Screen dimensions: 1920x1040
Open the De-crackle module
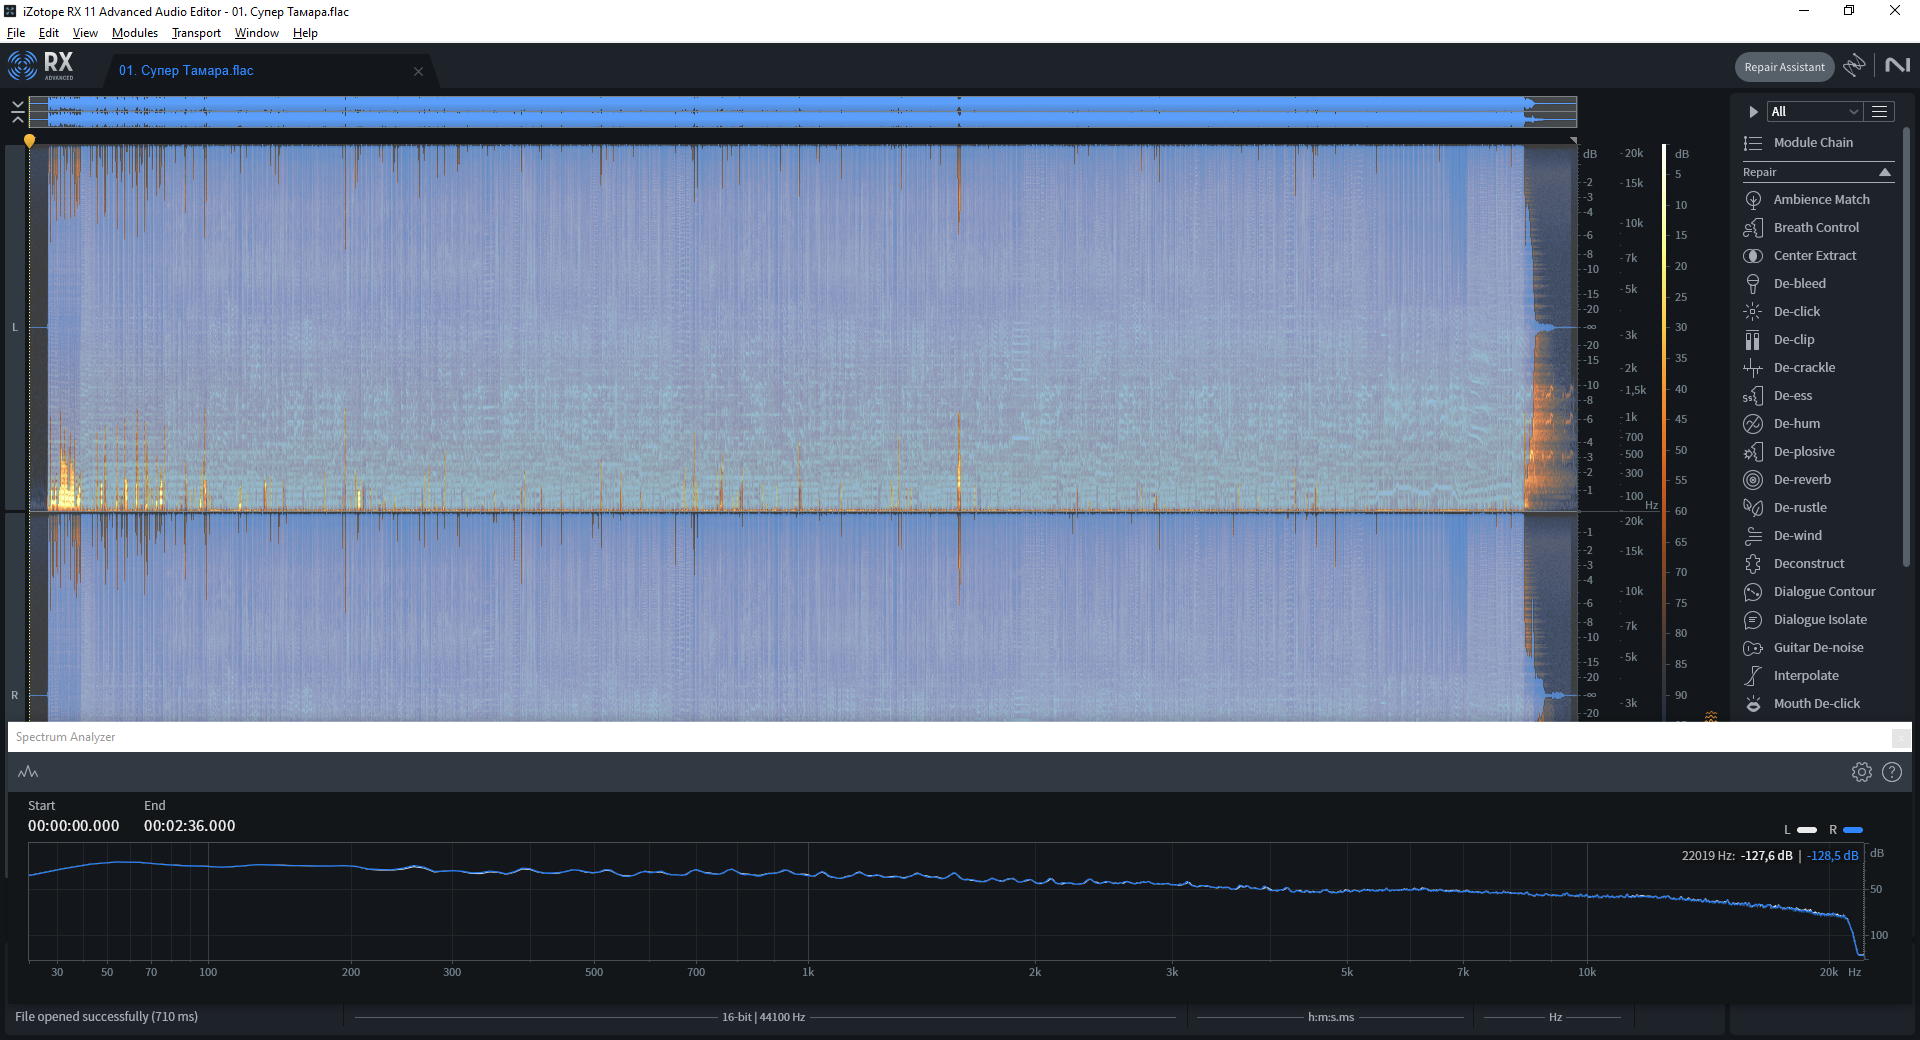1804,368
